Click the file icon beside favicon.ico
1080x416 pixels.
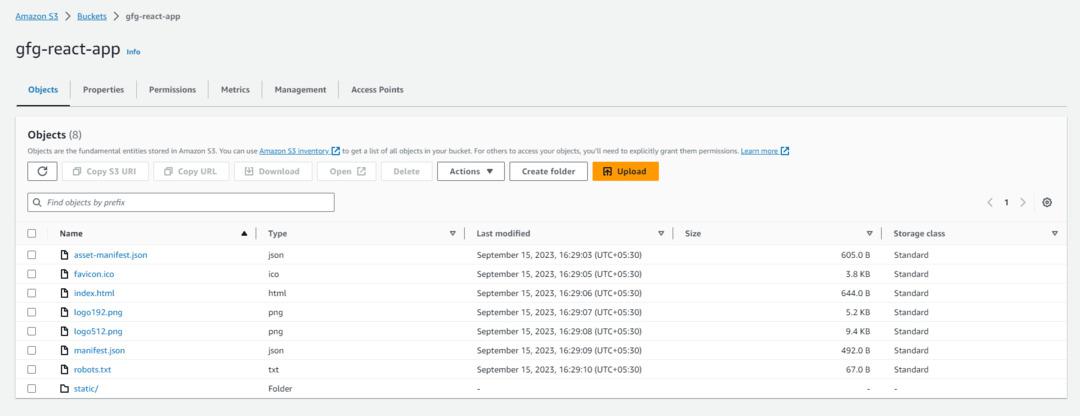[64, 274]
